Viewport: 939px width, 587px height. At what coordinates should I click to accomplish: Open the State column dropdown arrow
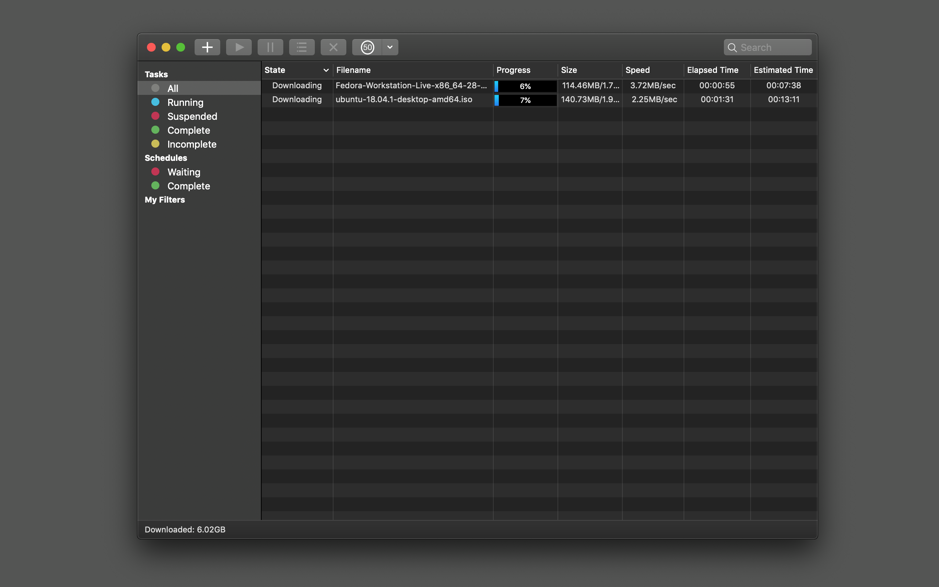[326, 70]
